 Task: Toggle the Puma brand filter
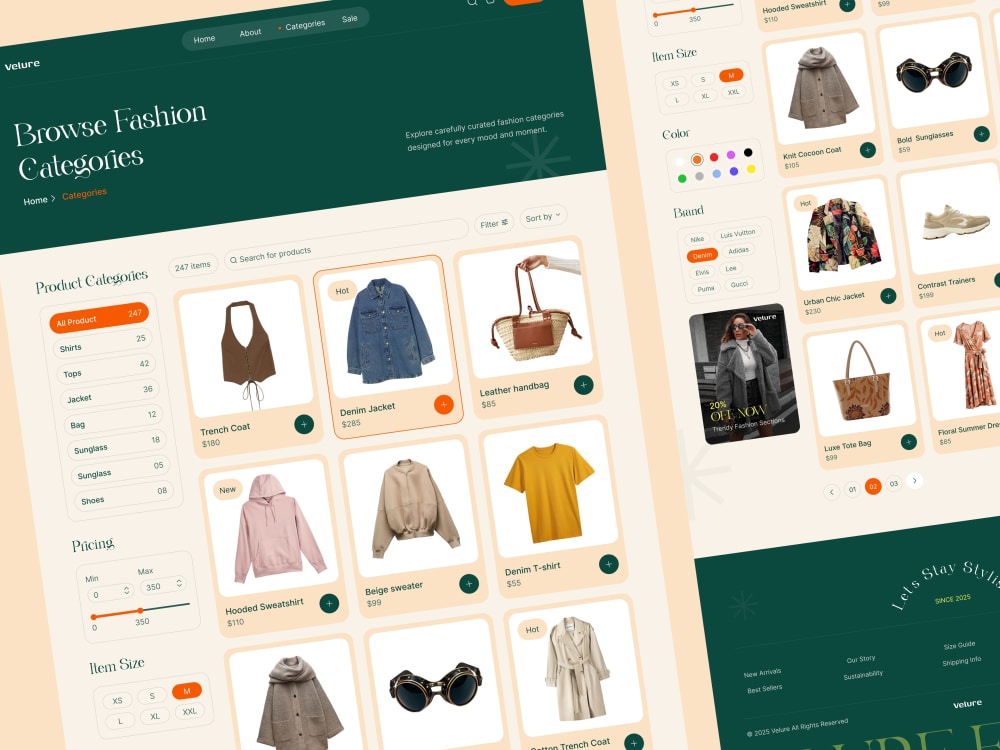pyautogui.click(x=706, y=289)
